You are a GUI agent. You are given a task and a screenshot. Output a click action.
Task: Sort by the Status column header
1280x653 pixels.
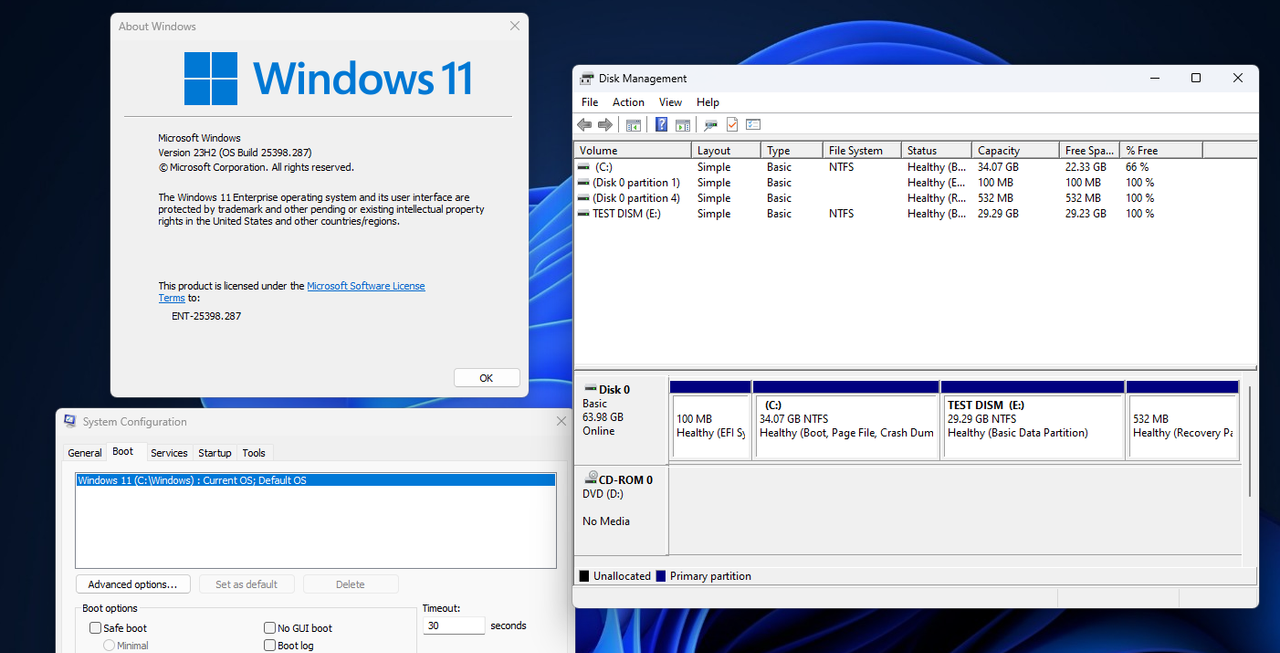click(936, 150)
